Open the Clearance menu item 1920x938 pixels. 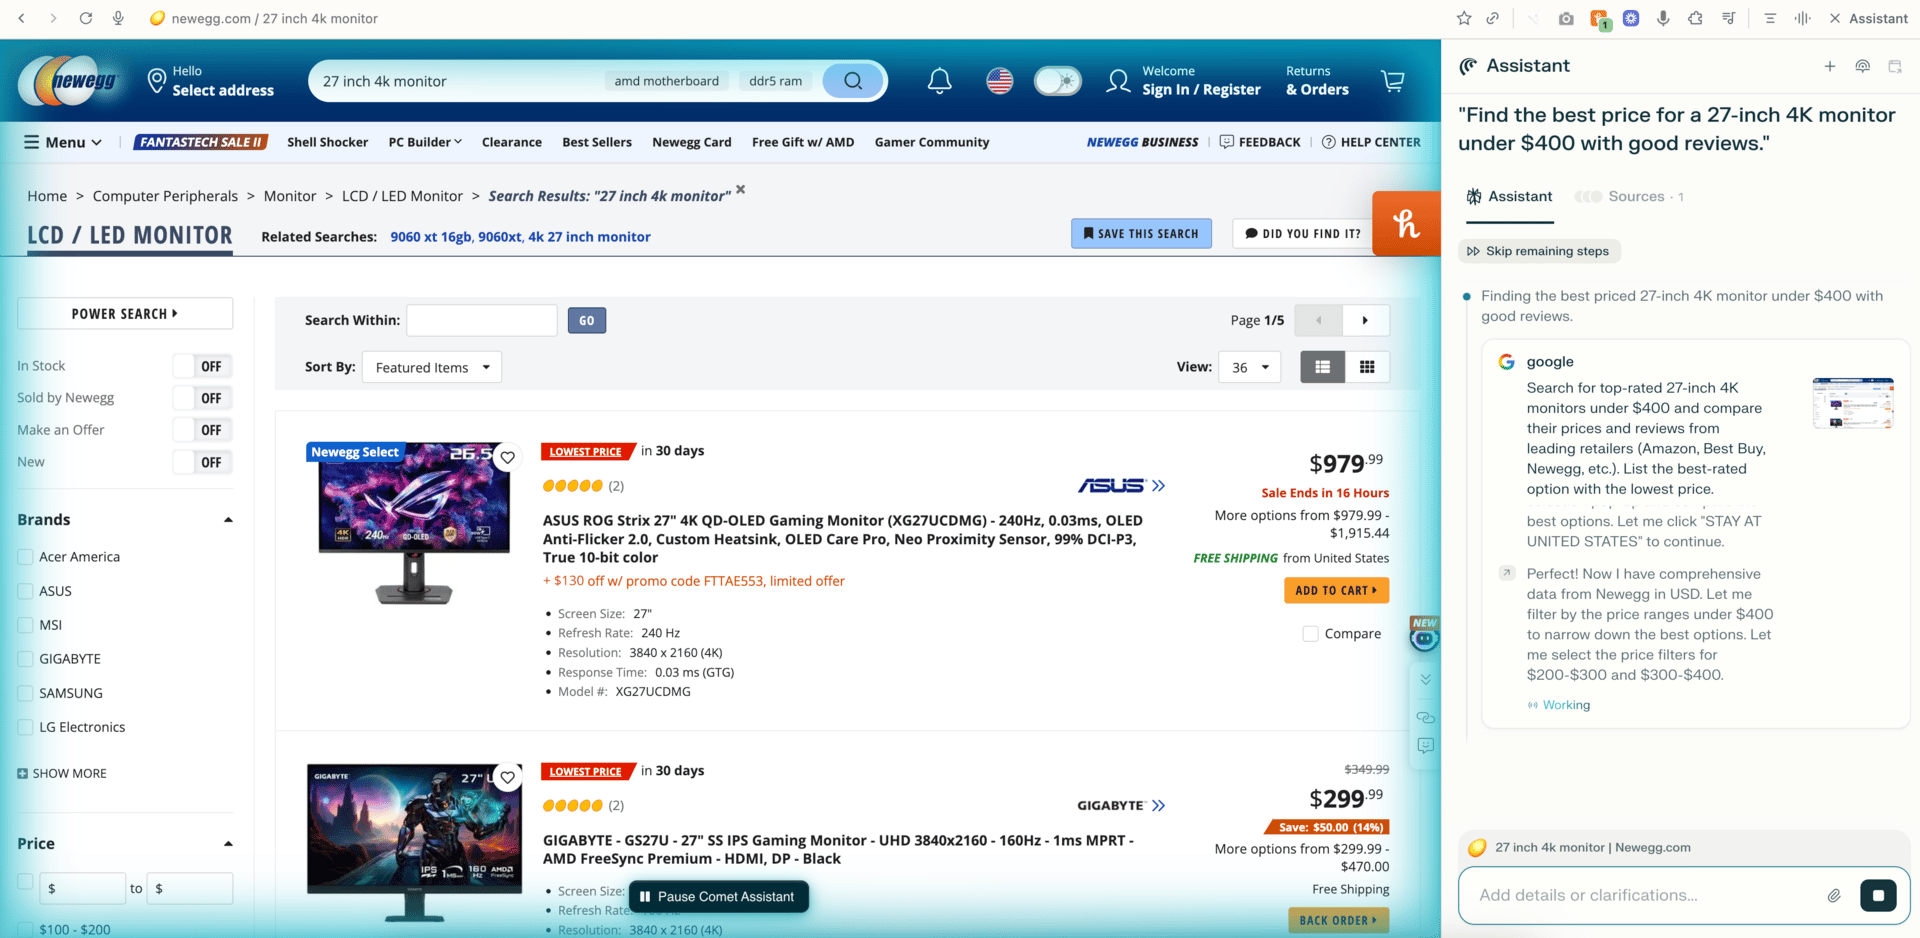coord(512,142)
